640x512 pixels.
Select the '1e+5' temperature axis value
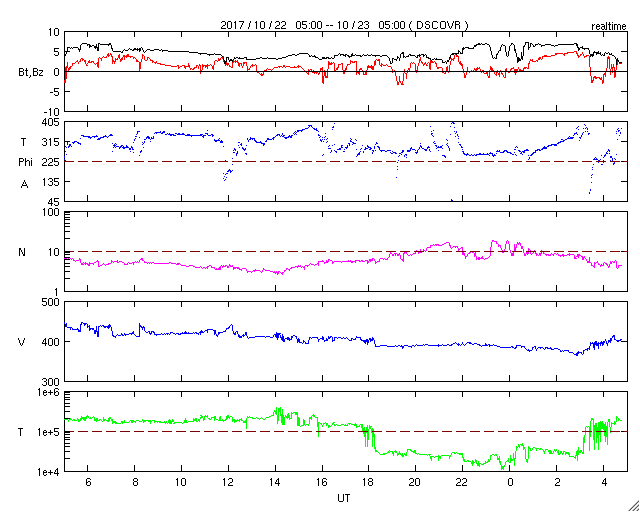tap(49, 432)
